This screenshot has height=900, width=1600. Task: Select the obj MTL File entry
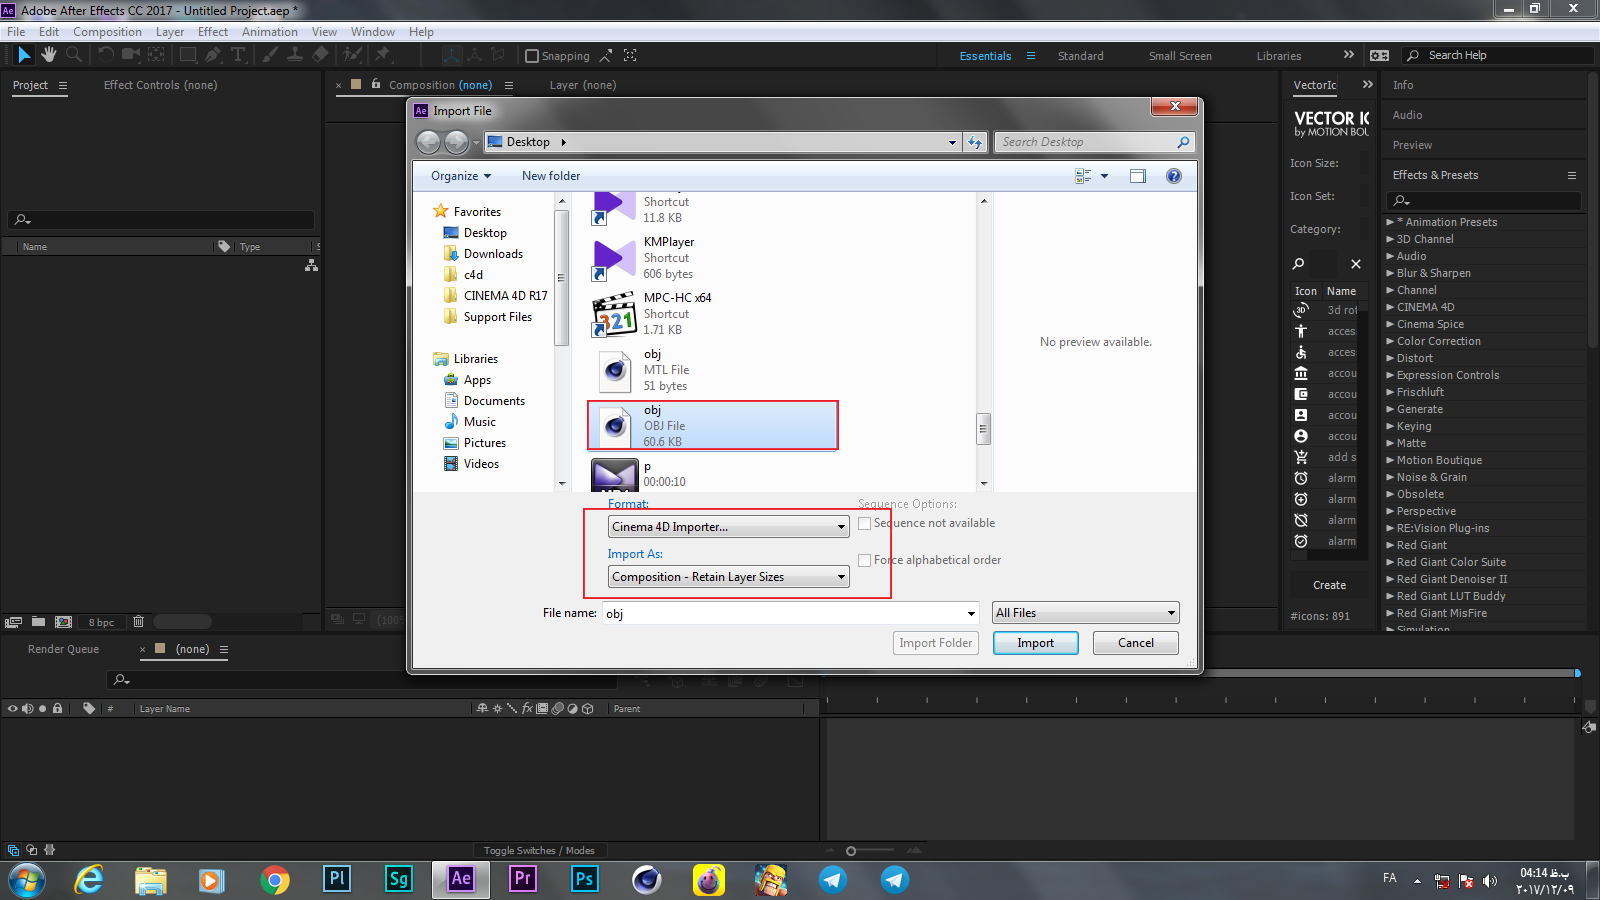(x=712, y=370)
